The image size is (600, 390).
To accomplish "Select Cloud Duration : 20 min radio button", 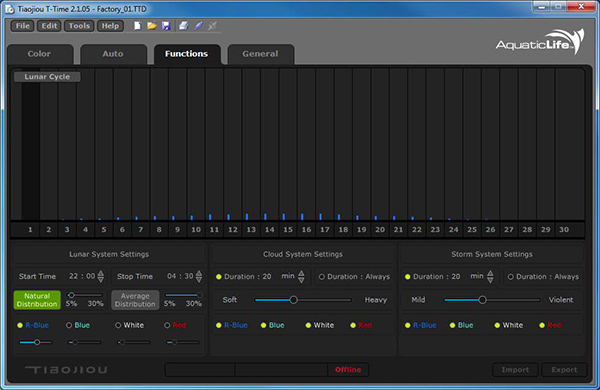I will 218,277.
